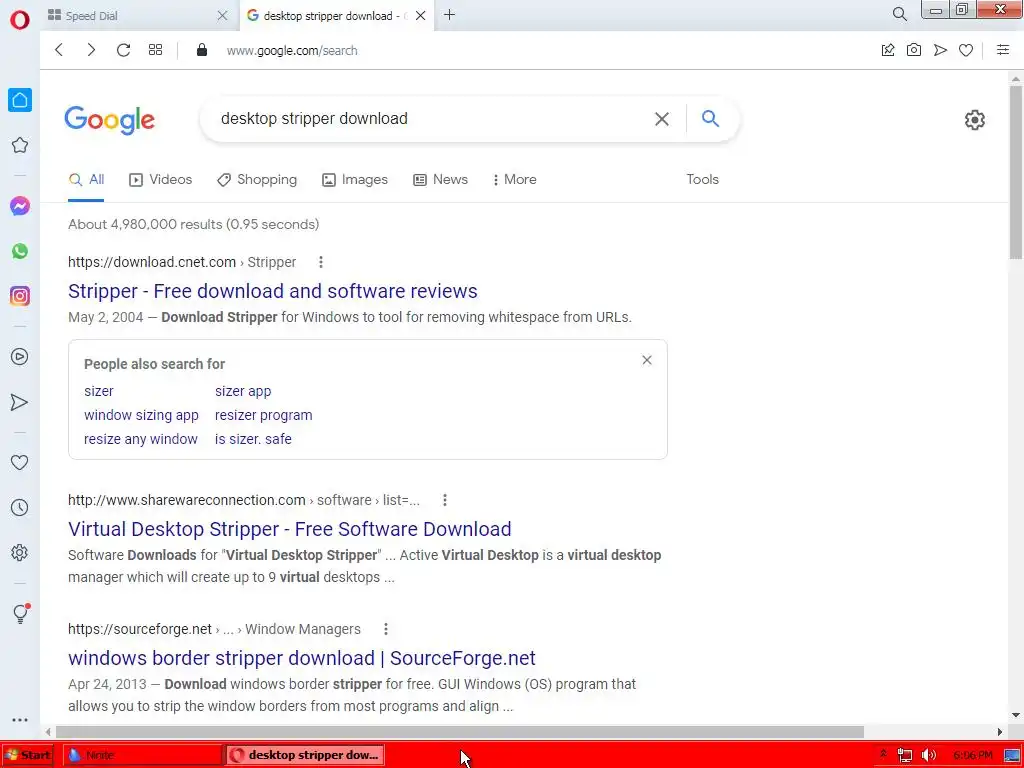Screen dimensions: 1024x768
Task: Submit search with the blue magnifier button
Action: click(711, 118)
